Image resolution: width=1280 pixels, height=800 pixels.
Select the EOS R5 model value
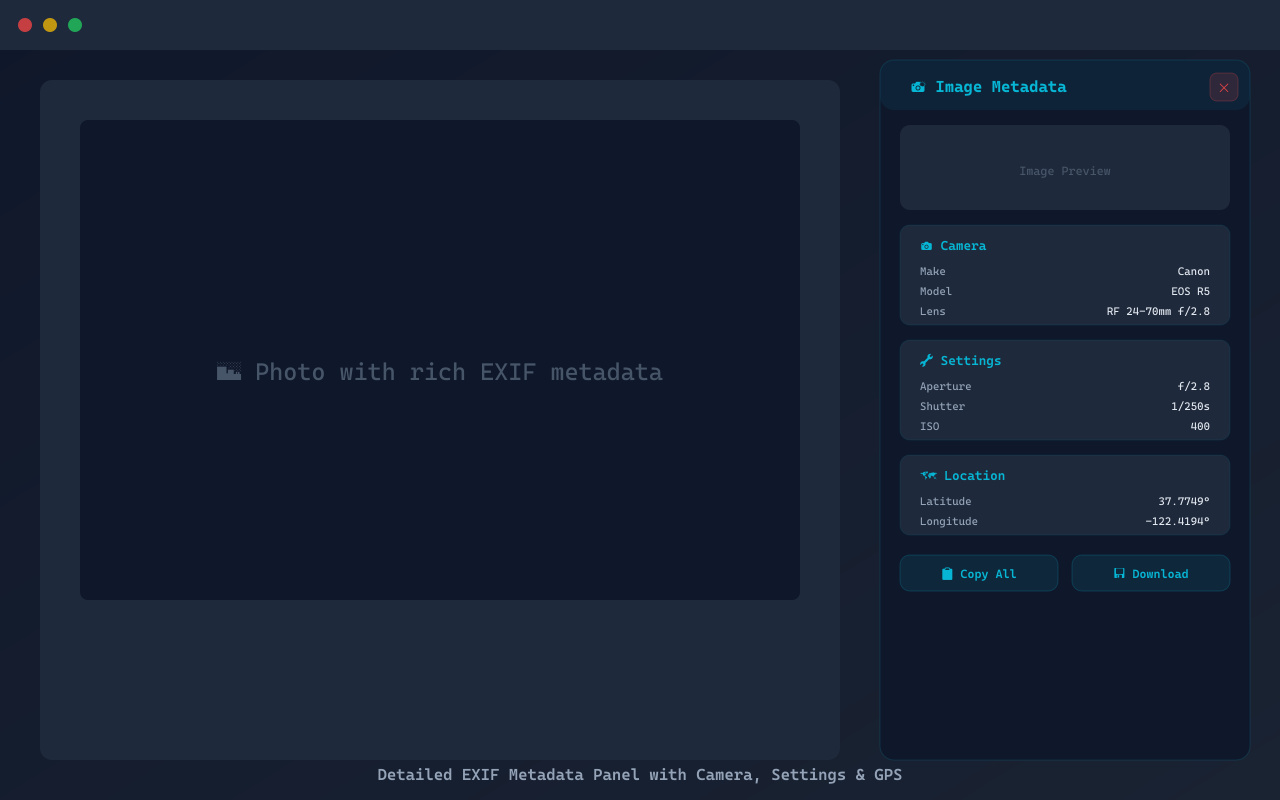[x=1190, y=291]
